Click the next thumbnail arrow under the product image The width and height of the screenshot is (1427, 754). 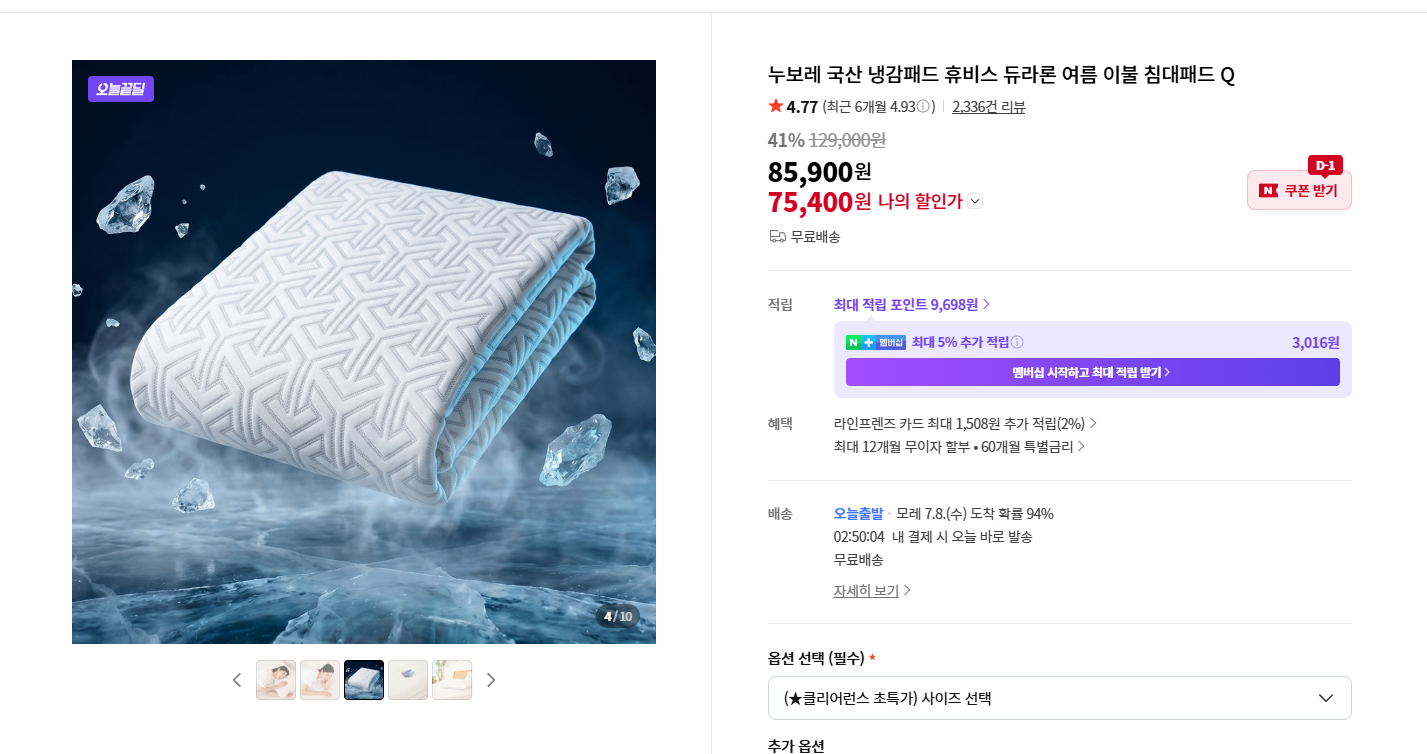click(491, 680)
